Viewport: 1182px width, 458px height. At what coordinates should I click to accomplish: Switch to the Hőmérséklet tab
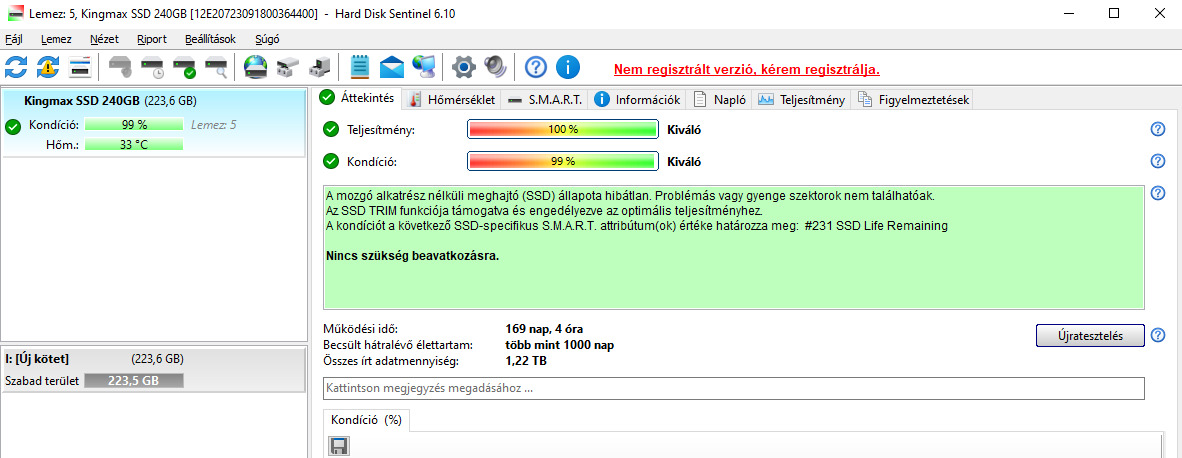pos(451,99)
